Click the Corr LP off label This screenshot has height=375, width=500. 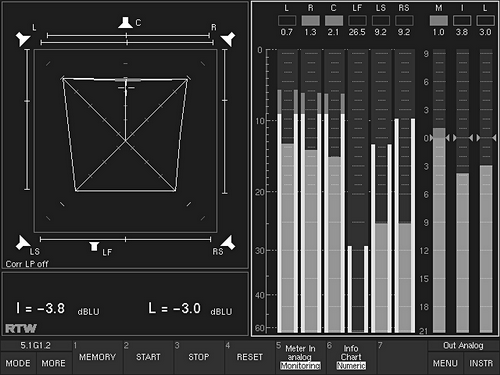[27, 264]
